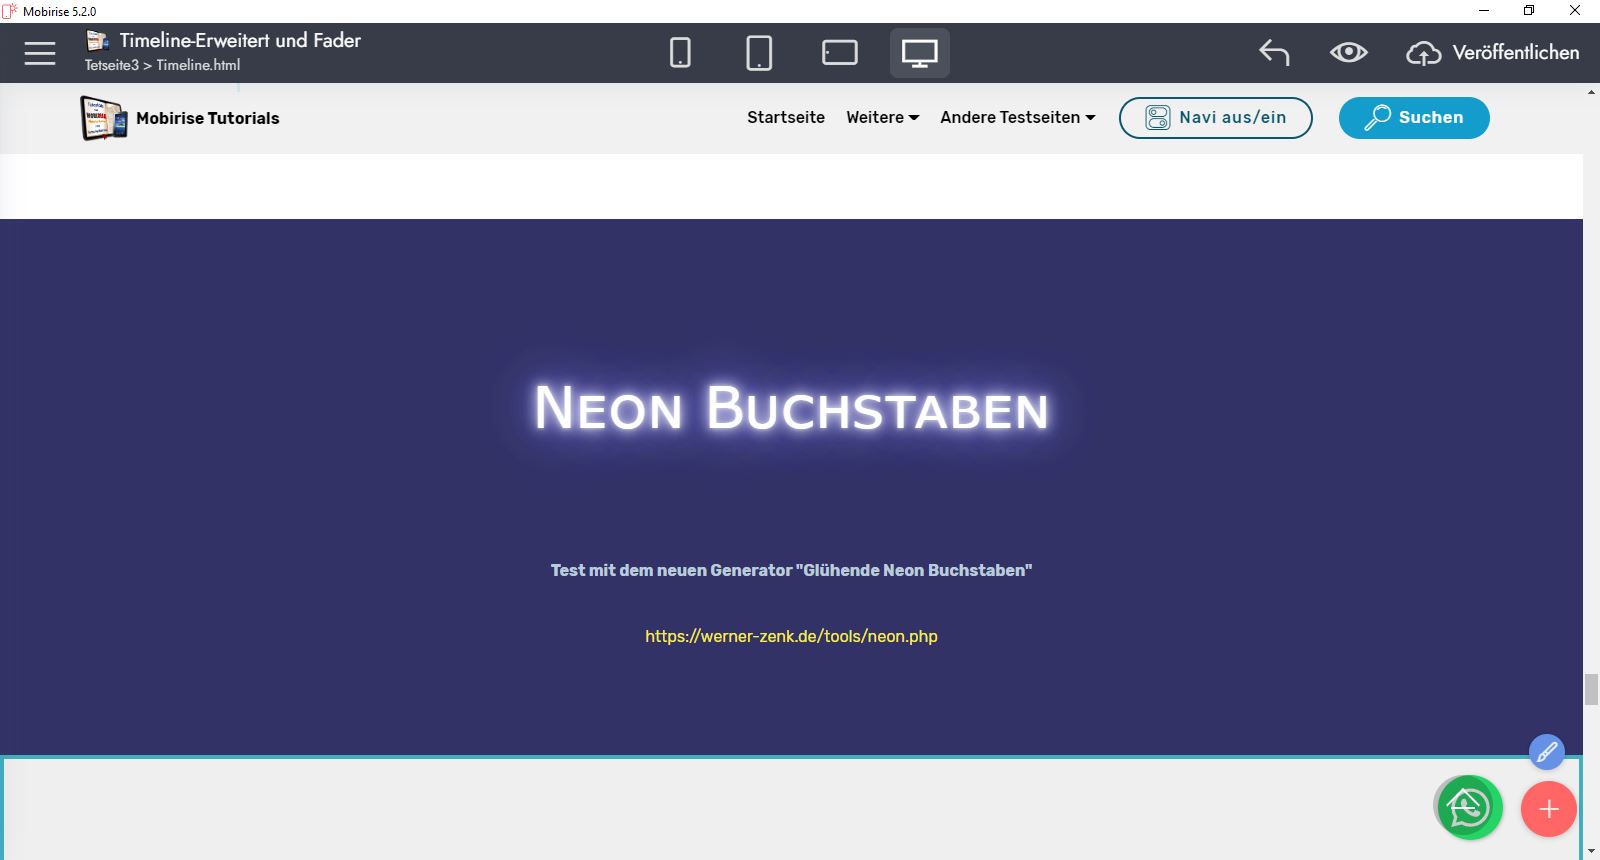
Task: Toggle Navi aus/ein button
Action: (1215, 118)
